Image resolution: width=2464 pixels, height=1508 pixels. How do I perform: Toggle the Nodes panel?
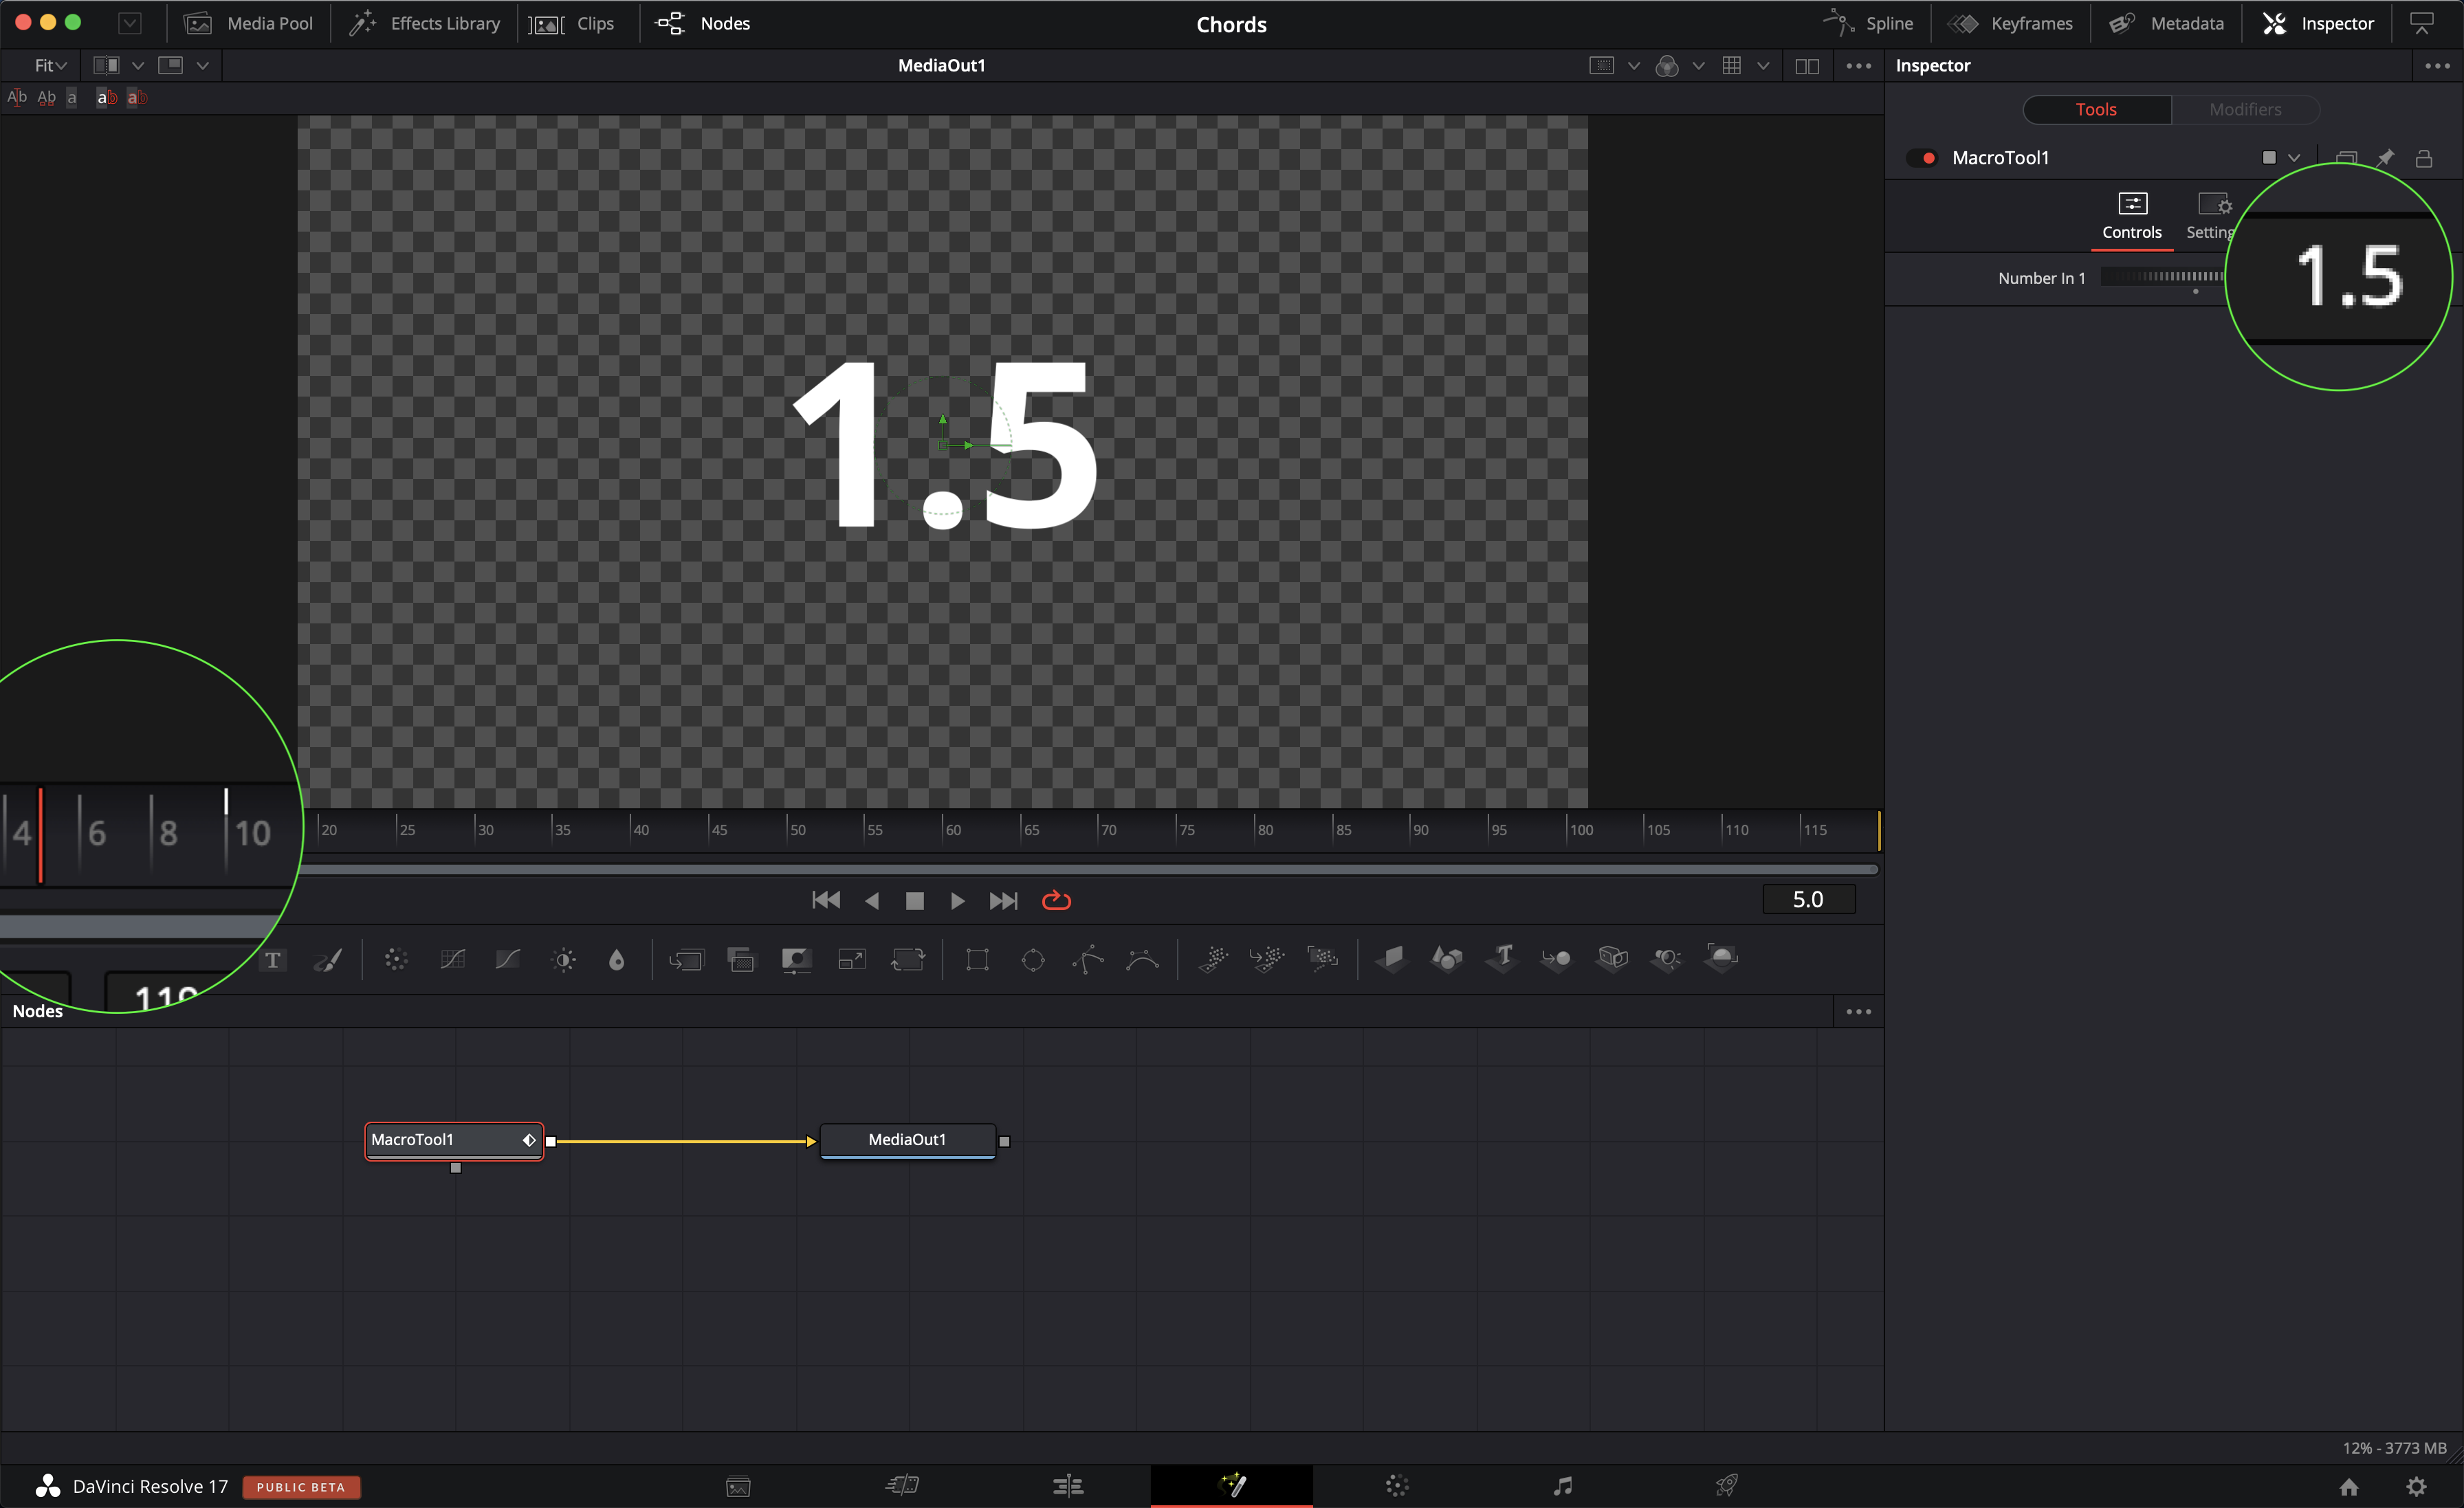coord(703,23)
